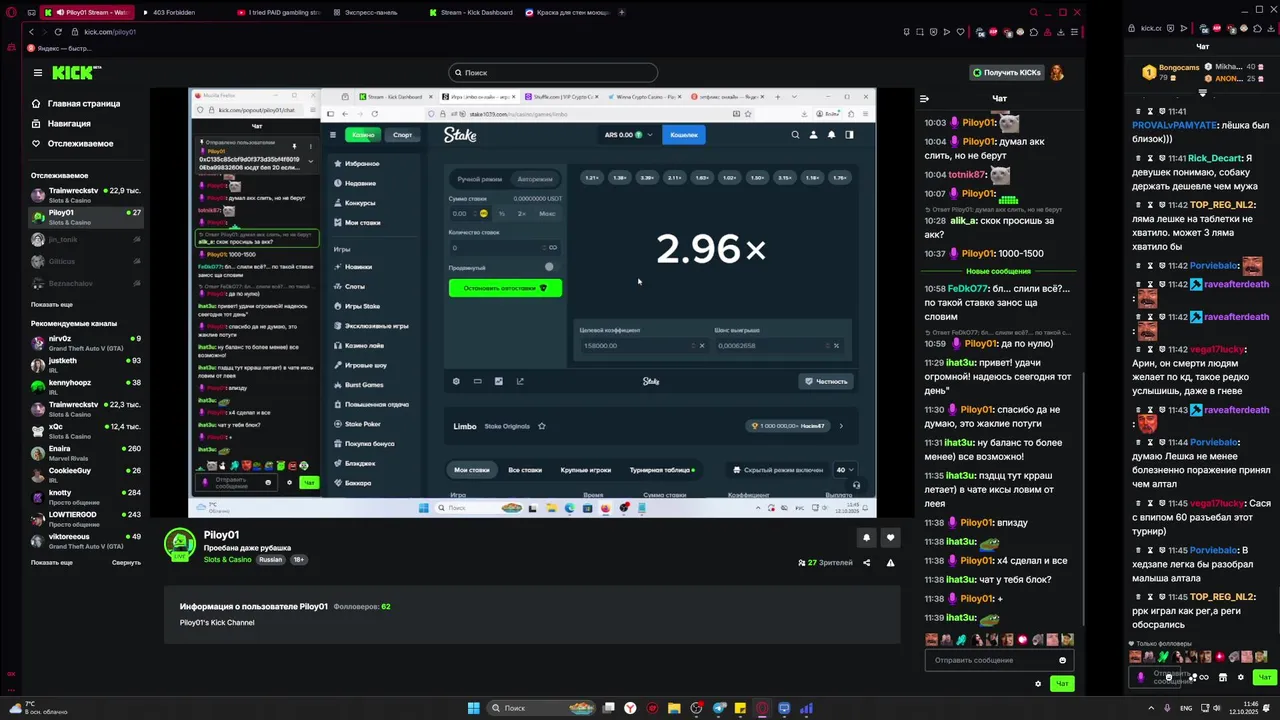Toggle Продвинутый switch
Screen dimensions: 1280x720
coord(548,267)
